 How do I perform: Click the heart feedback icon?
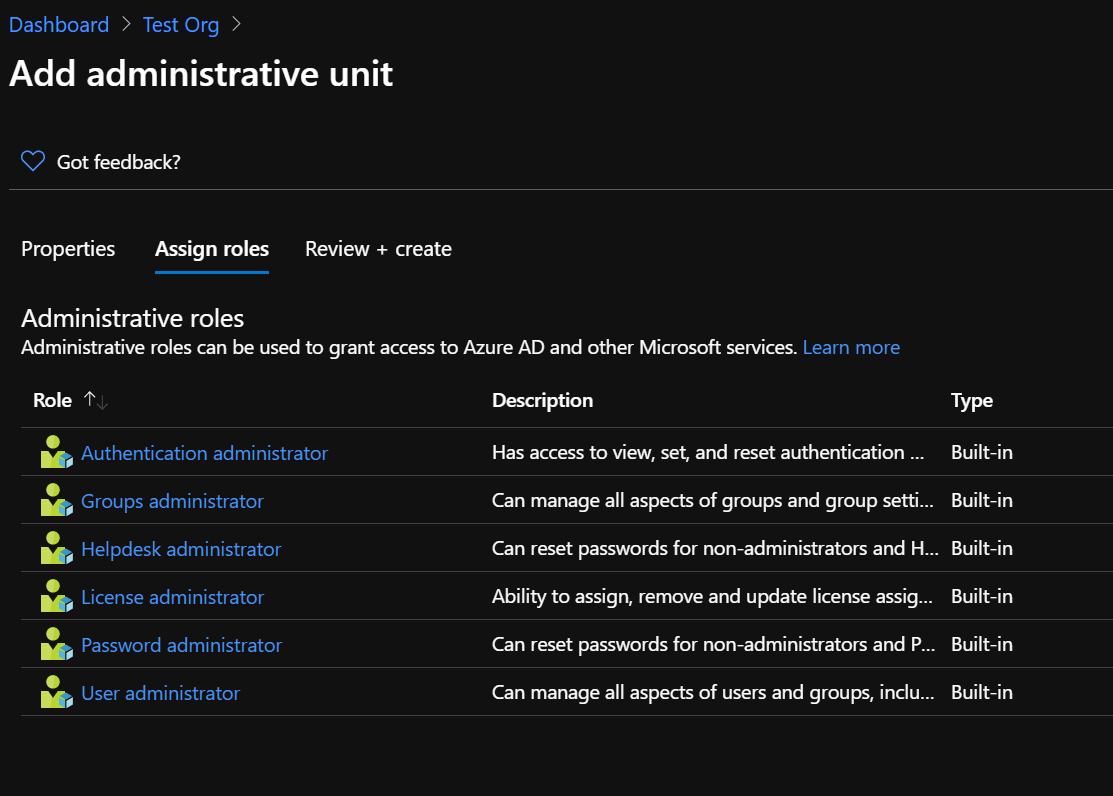pyautogui.click(x=33, y=161)
